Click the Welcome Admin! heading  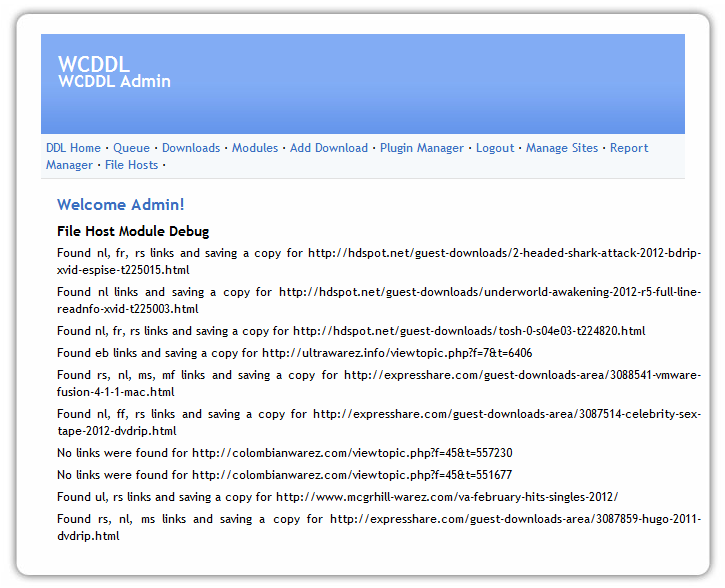120,205
